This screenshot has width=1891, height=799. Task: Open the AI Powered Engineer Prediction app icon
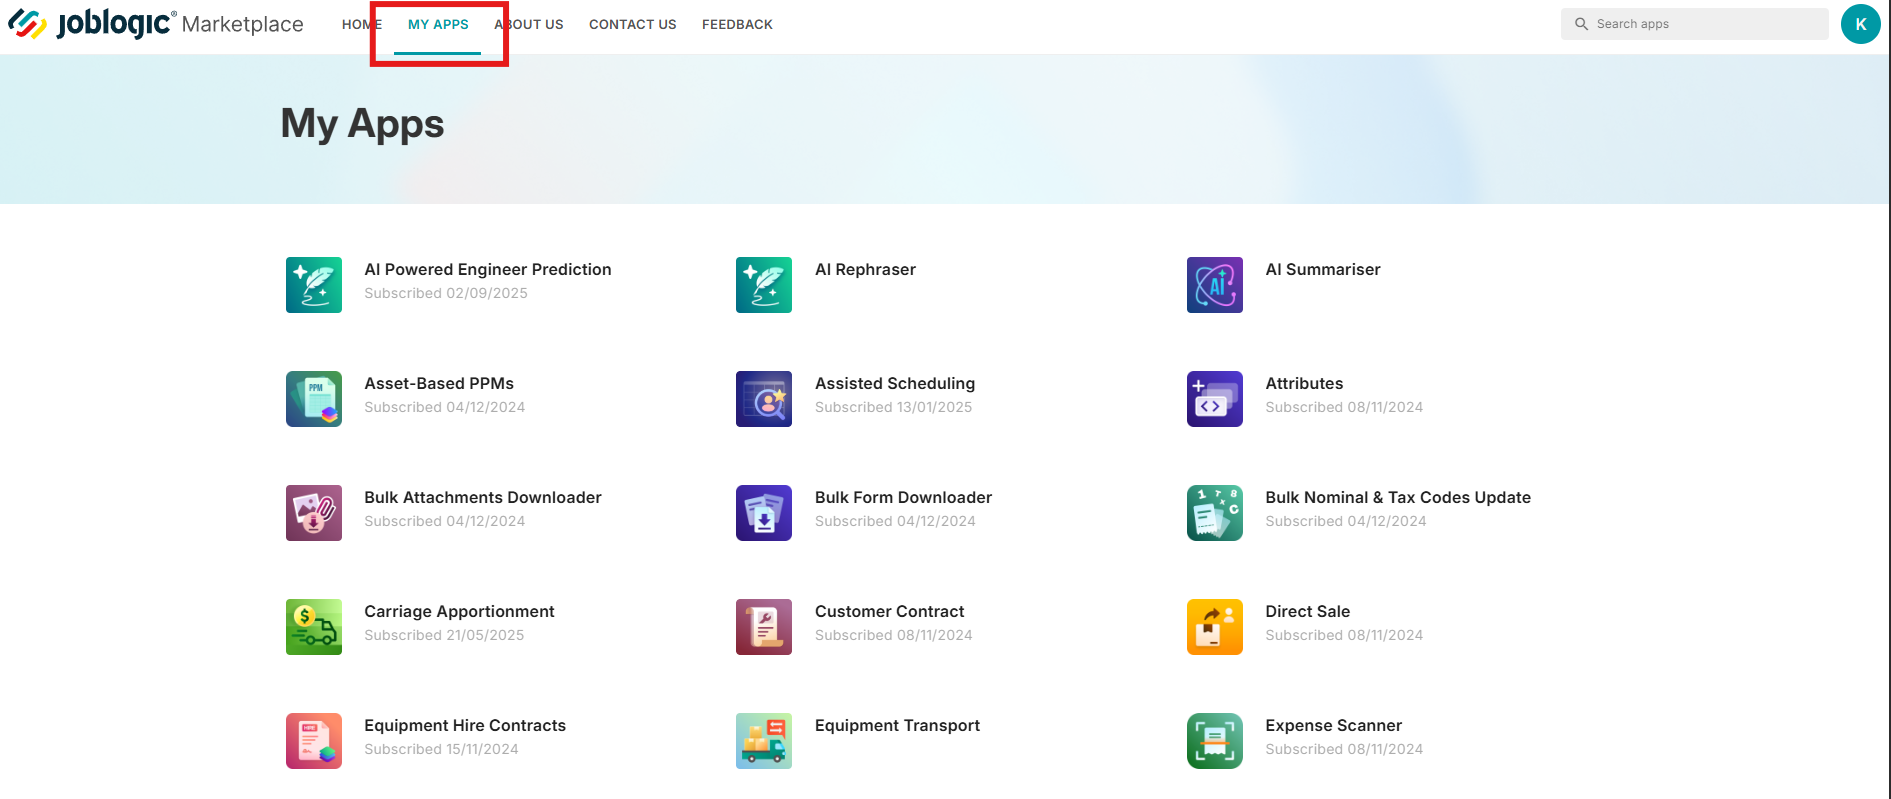coord(314,285)
